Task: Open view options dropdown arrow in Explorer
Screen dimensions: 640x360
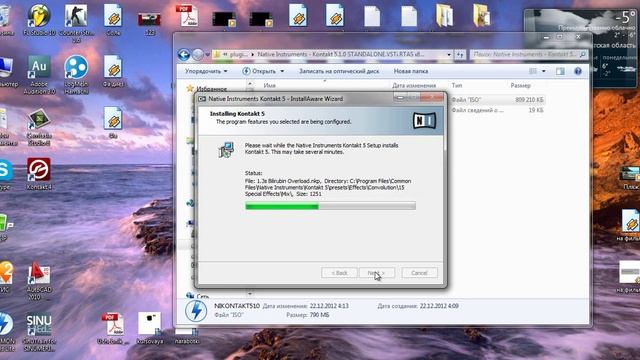Action: (x=544, y=71)
